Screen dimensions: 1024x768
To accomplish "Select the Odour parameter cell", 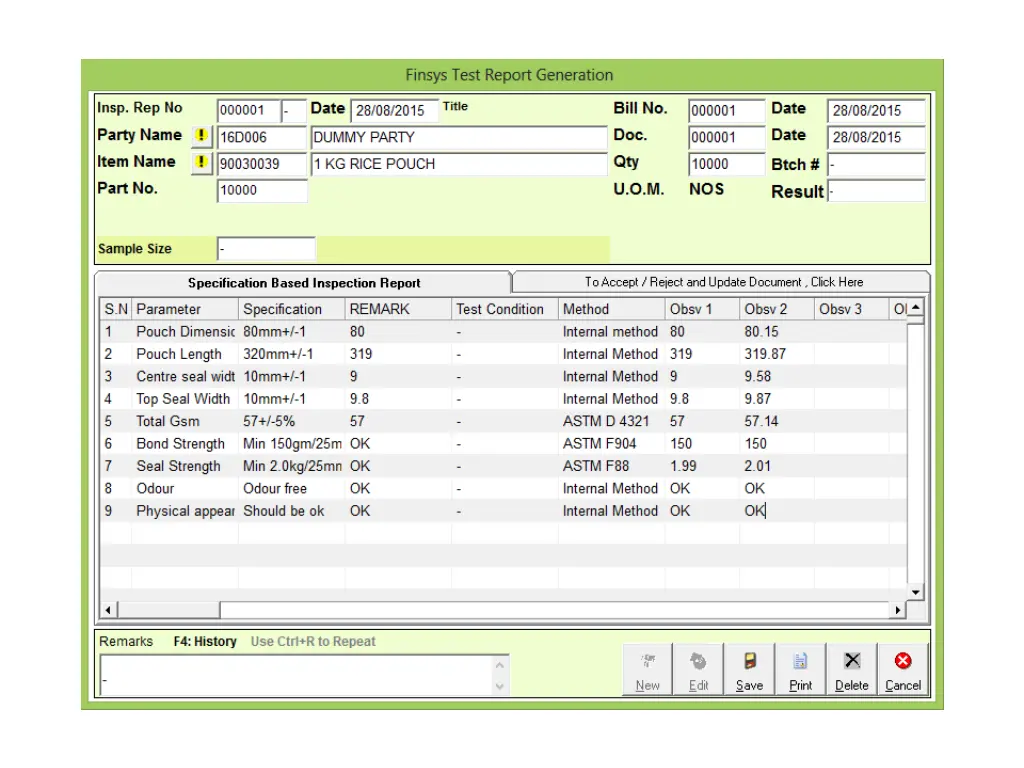I will 185,488.
